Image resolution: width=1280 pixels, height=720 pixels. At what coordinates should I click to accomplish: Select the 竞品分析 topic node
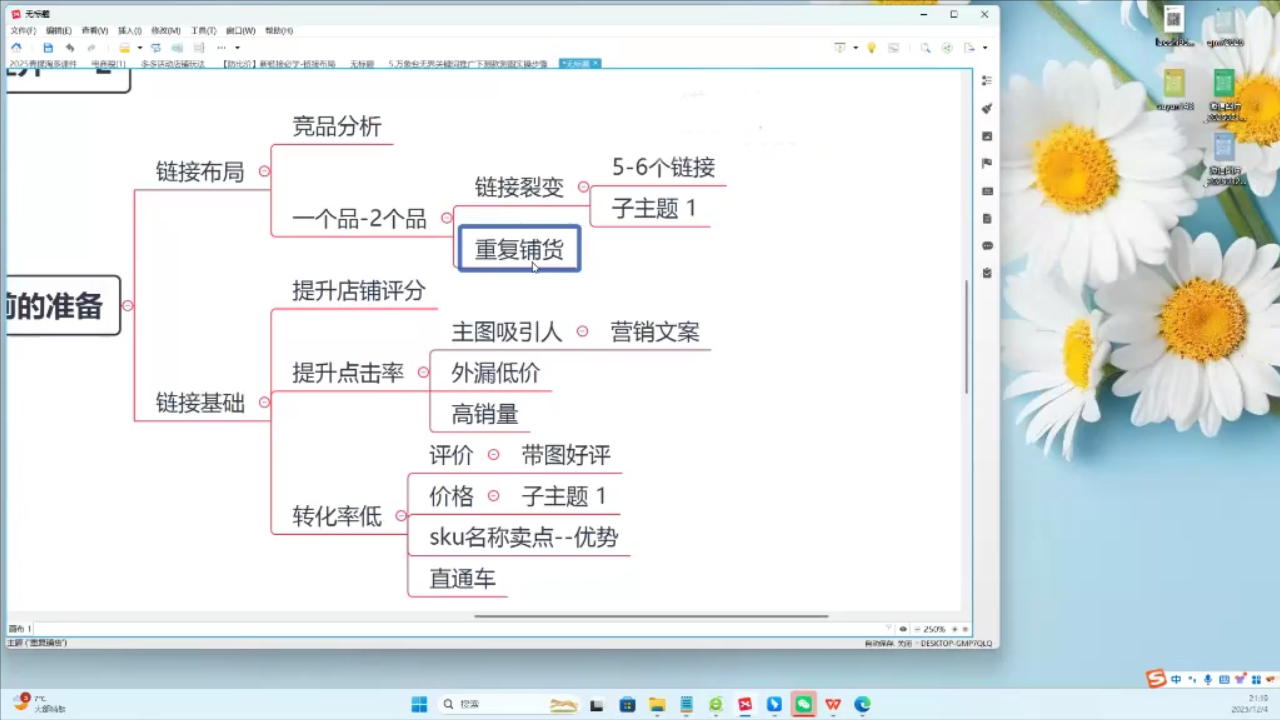coord(336,127)
